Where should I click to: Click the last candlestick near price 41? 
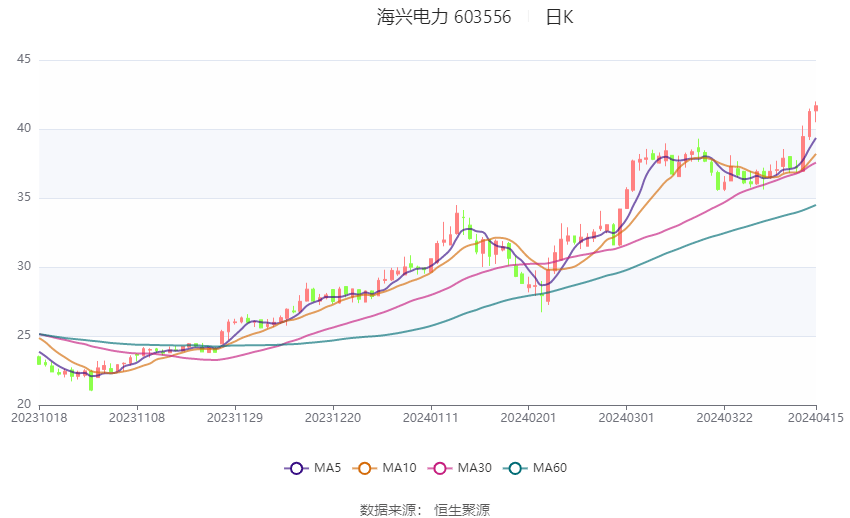click(x=816, y=108)
